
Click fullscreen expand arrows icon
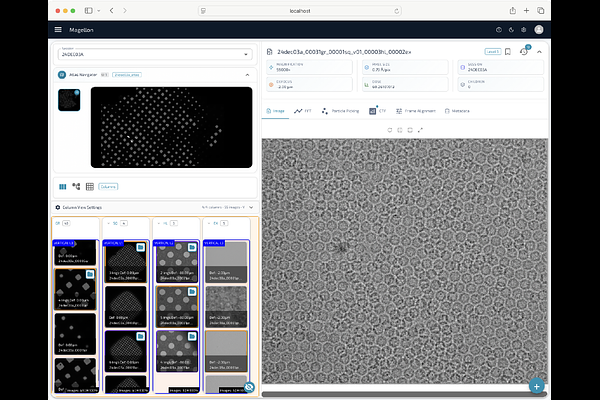[420, 130]
